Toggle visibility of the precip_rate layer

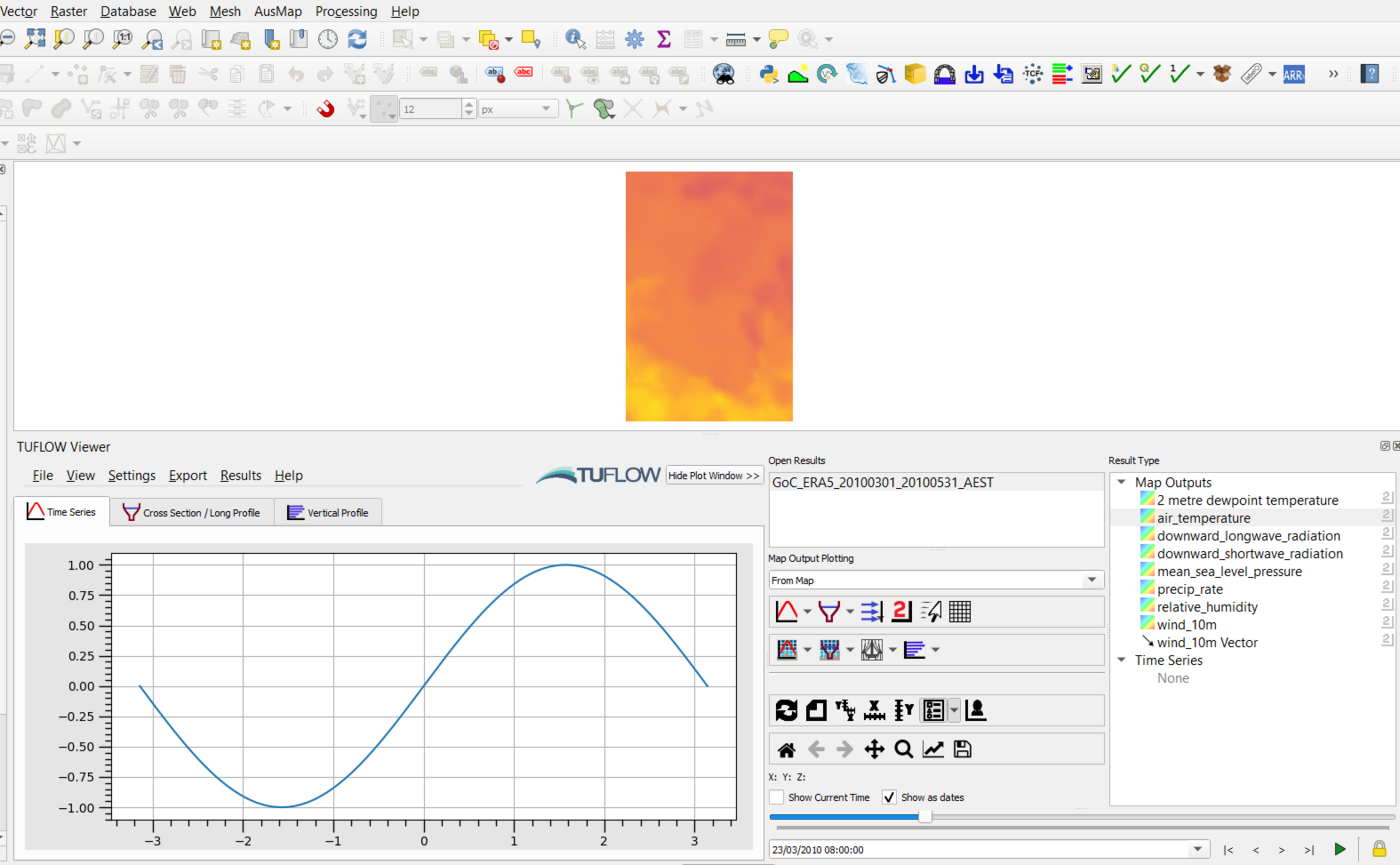point(1147,589)
